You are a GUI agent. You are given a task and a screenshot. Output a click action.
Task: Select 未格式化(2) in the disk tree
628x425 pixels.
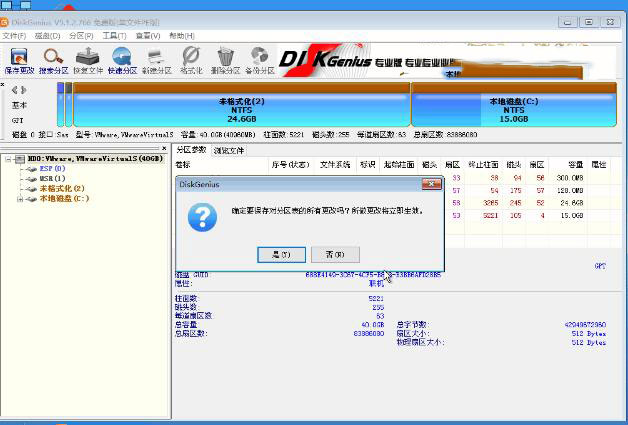pyautogui.click(x=62, y=188)
